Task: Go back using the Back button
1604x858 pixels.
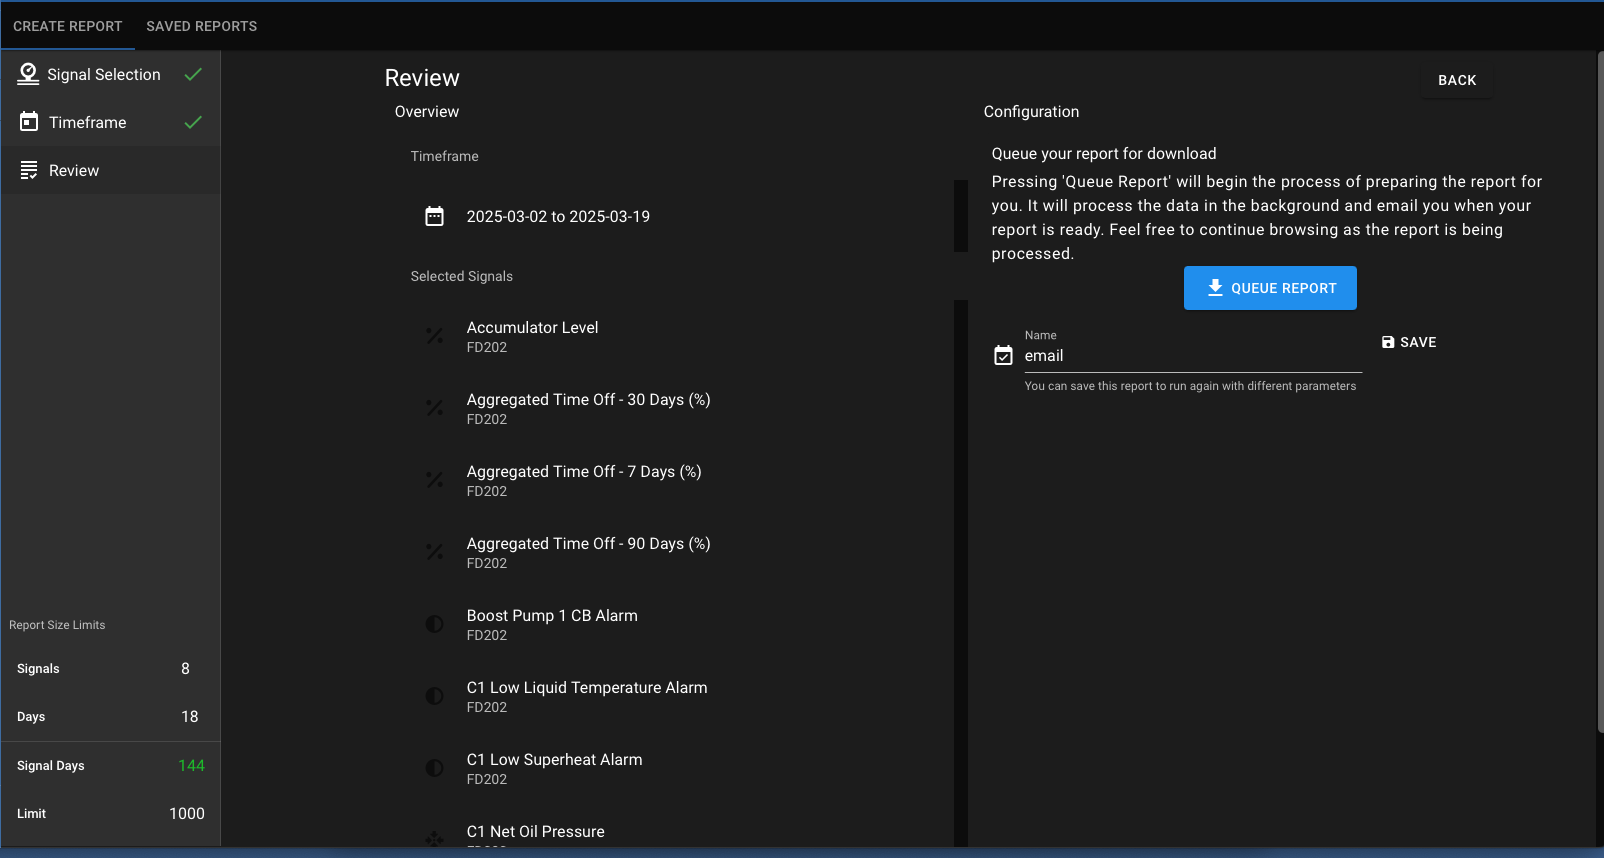Action: click(x=1456, y=80)
